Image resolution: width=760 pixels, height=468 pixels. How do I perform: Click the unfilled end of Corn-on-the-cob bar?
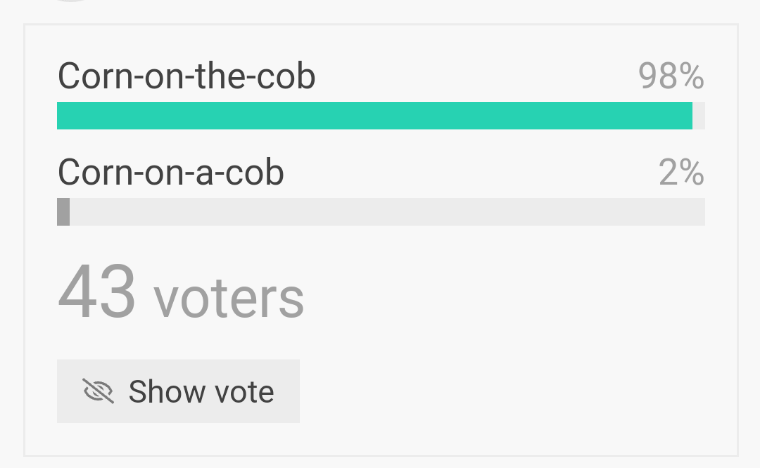click(699, 116)
